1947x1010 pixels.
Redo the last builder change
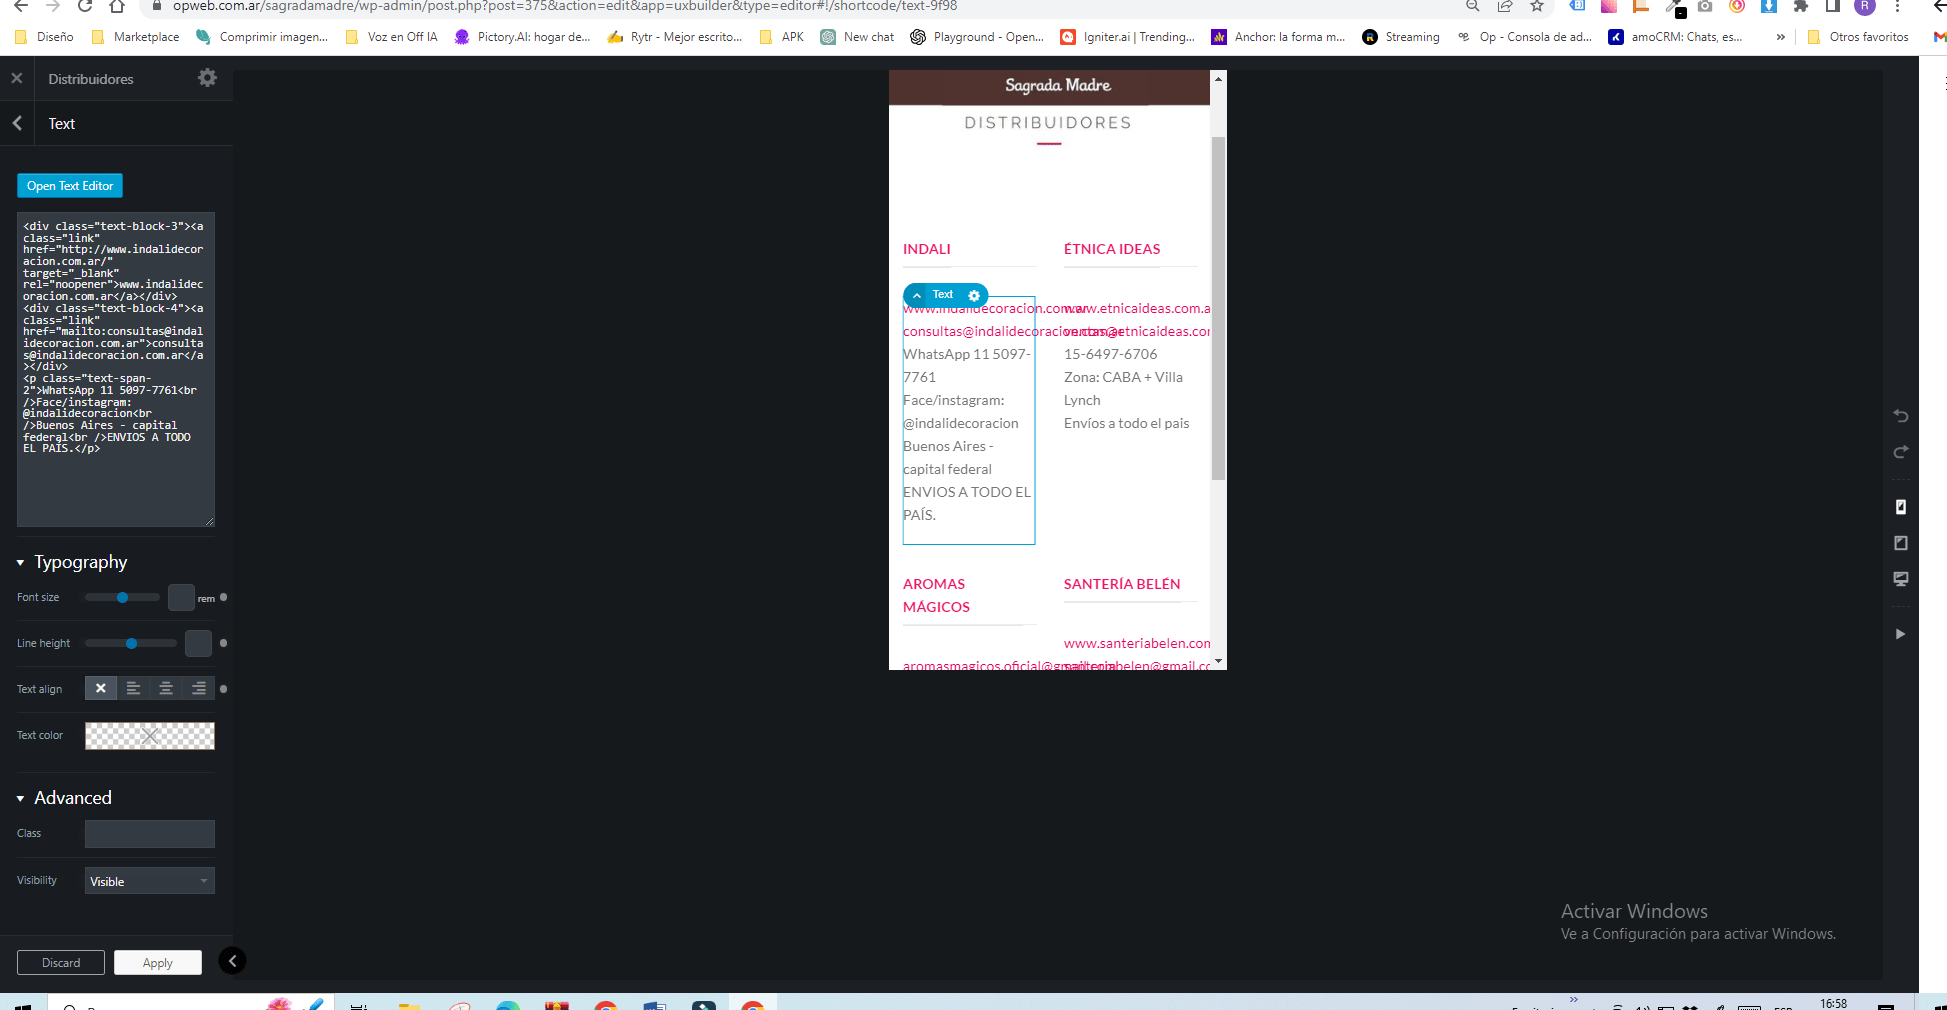click(1901, 452)
